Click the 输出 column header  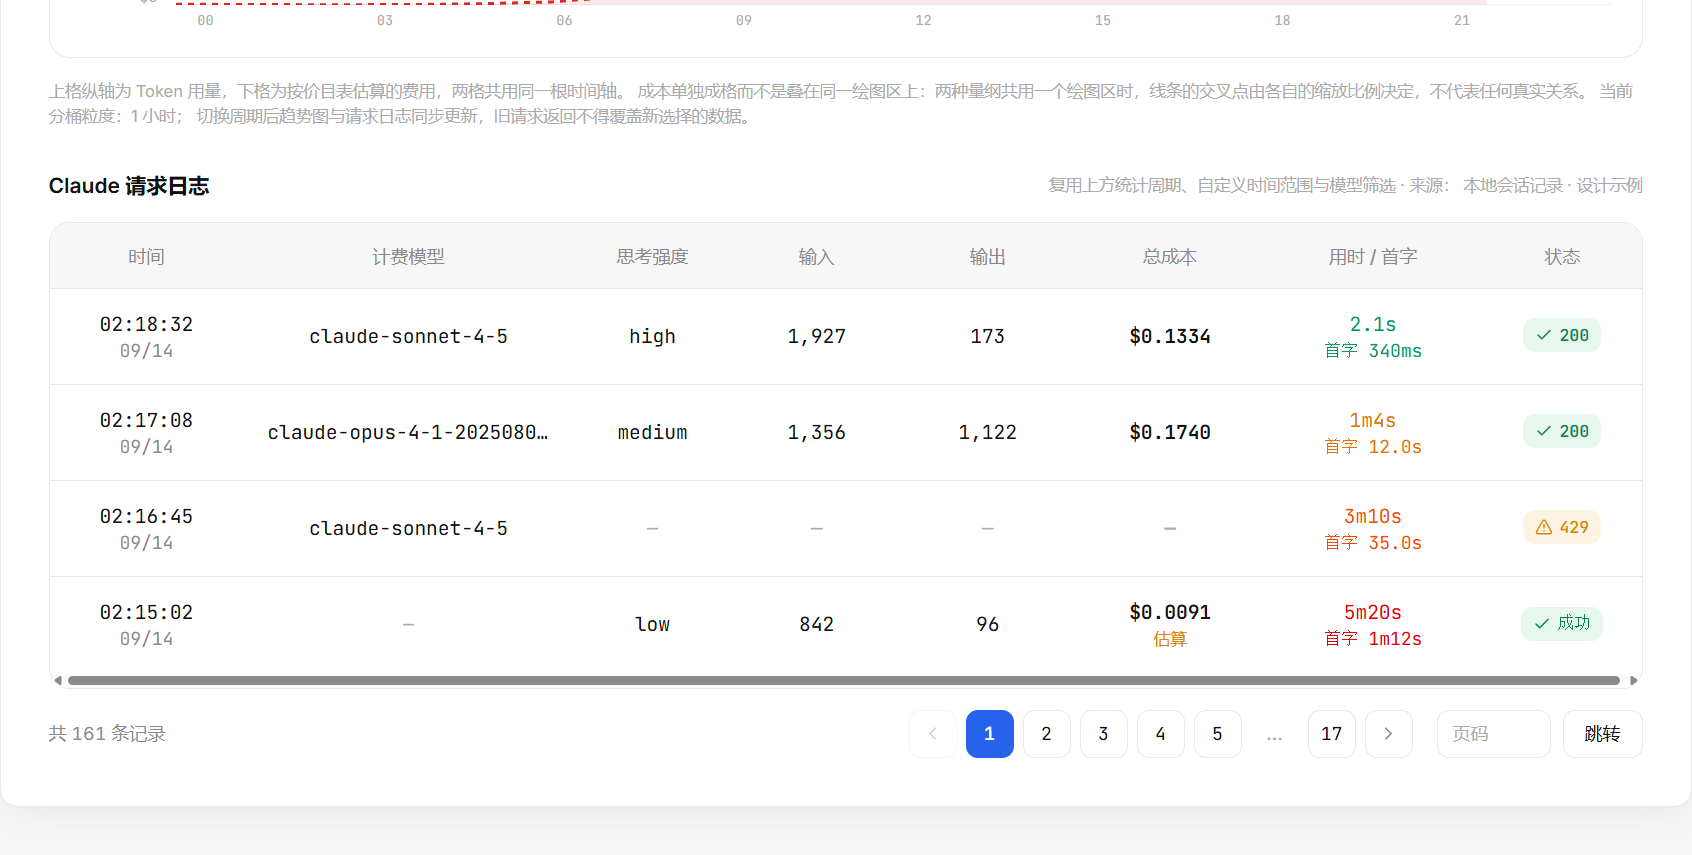click(x=987, y=257)
